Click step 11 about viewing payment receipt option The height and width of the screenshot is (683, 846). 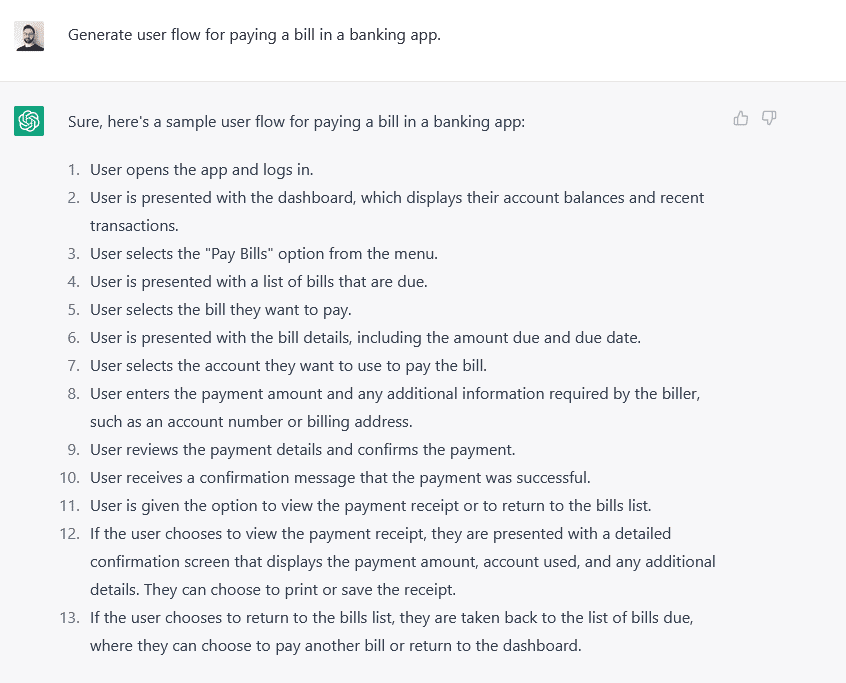click(x=371, y=506)
